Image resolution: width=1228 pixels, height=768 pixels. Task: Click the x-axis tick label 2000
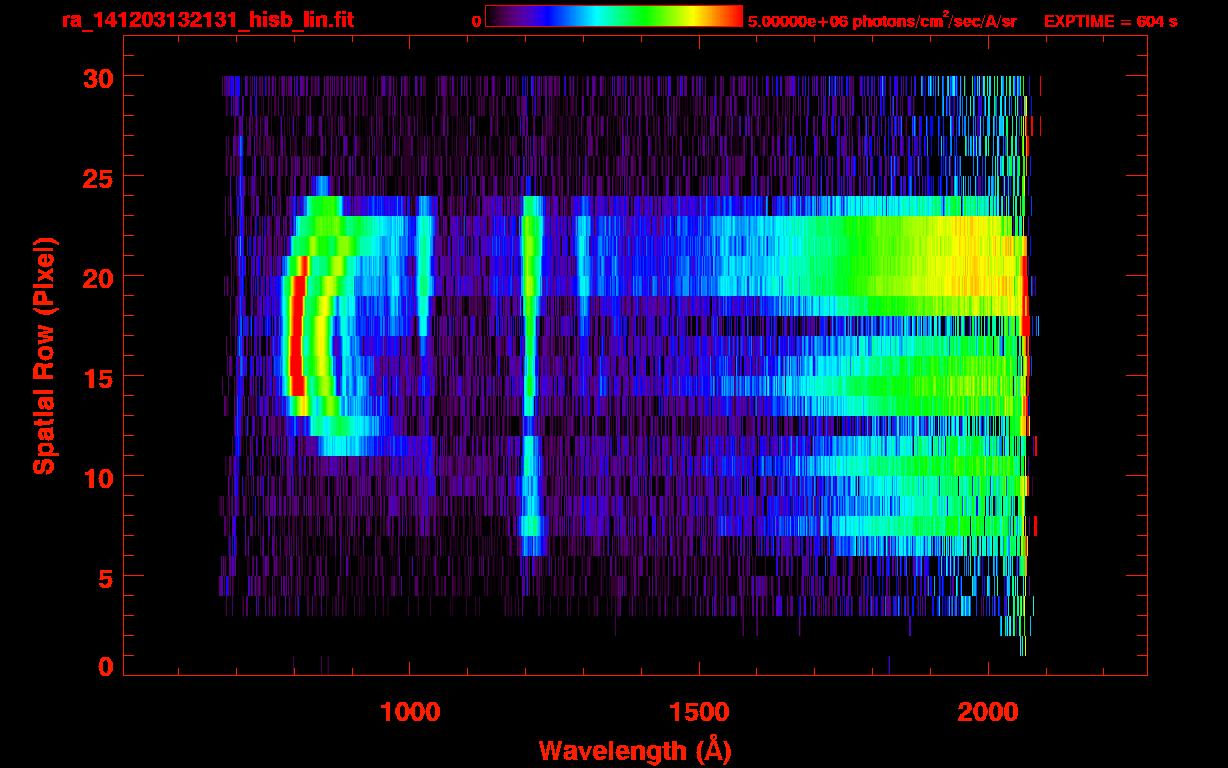point(988,712)
